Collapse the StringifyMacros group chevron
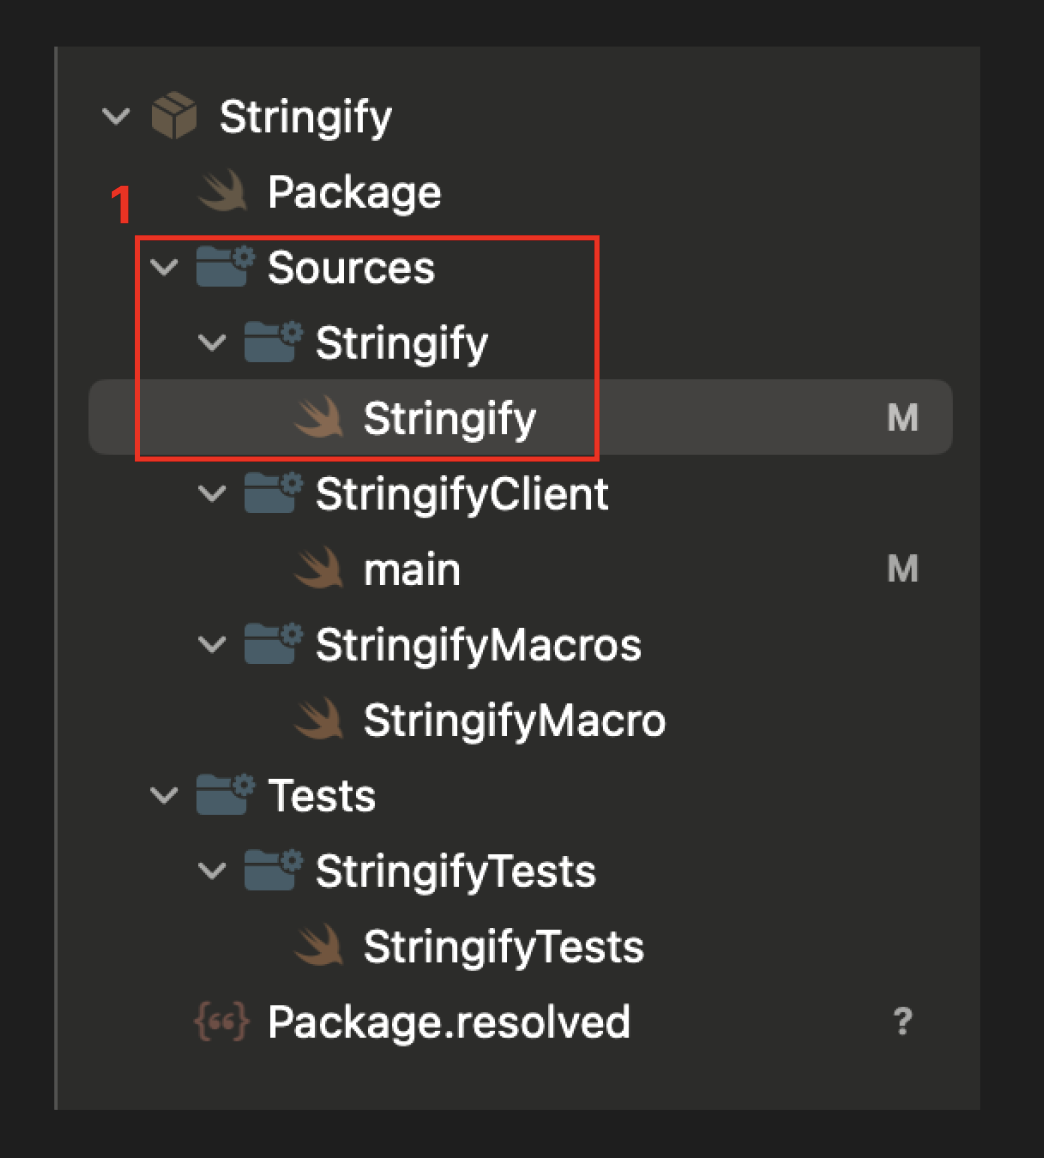This screenshot has height=1158, width=1044. 212,645
